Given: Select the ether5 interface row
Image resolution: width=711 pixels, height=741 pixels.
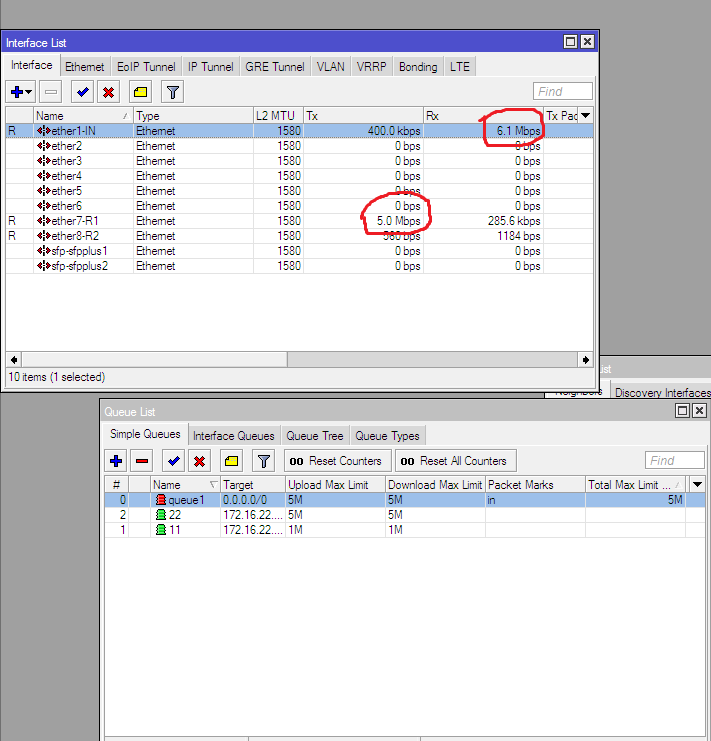Looking at the screenshot, I should pyautogui.click(x=300, y=191).
